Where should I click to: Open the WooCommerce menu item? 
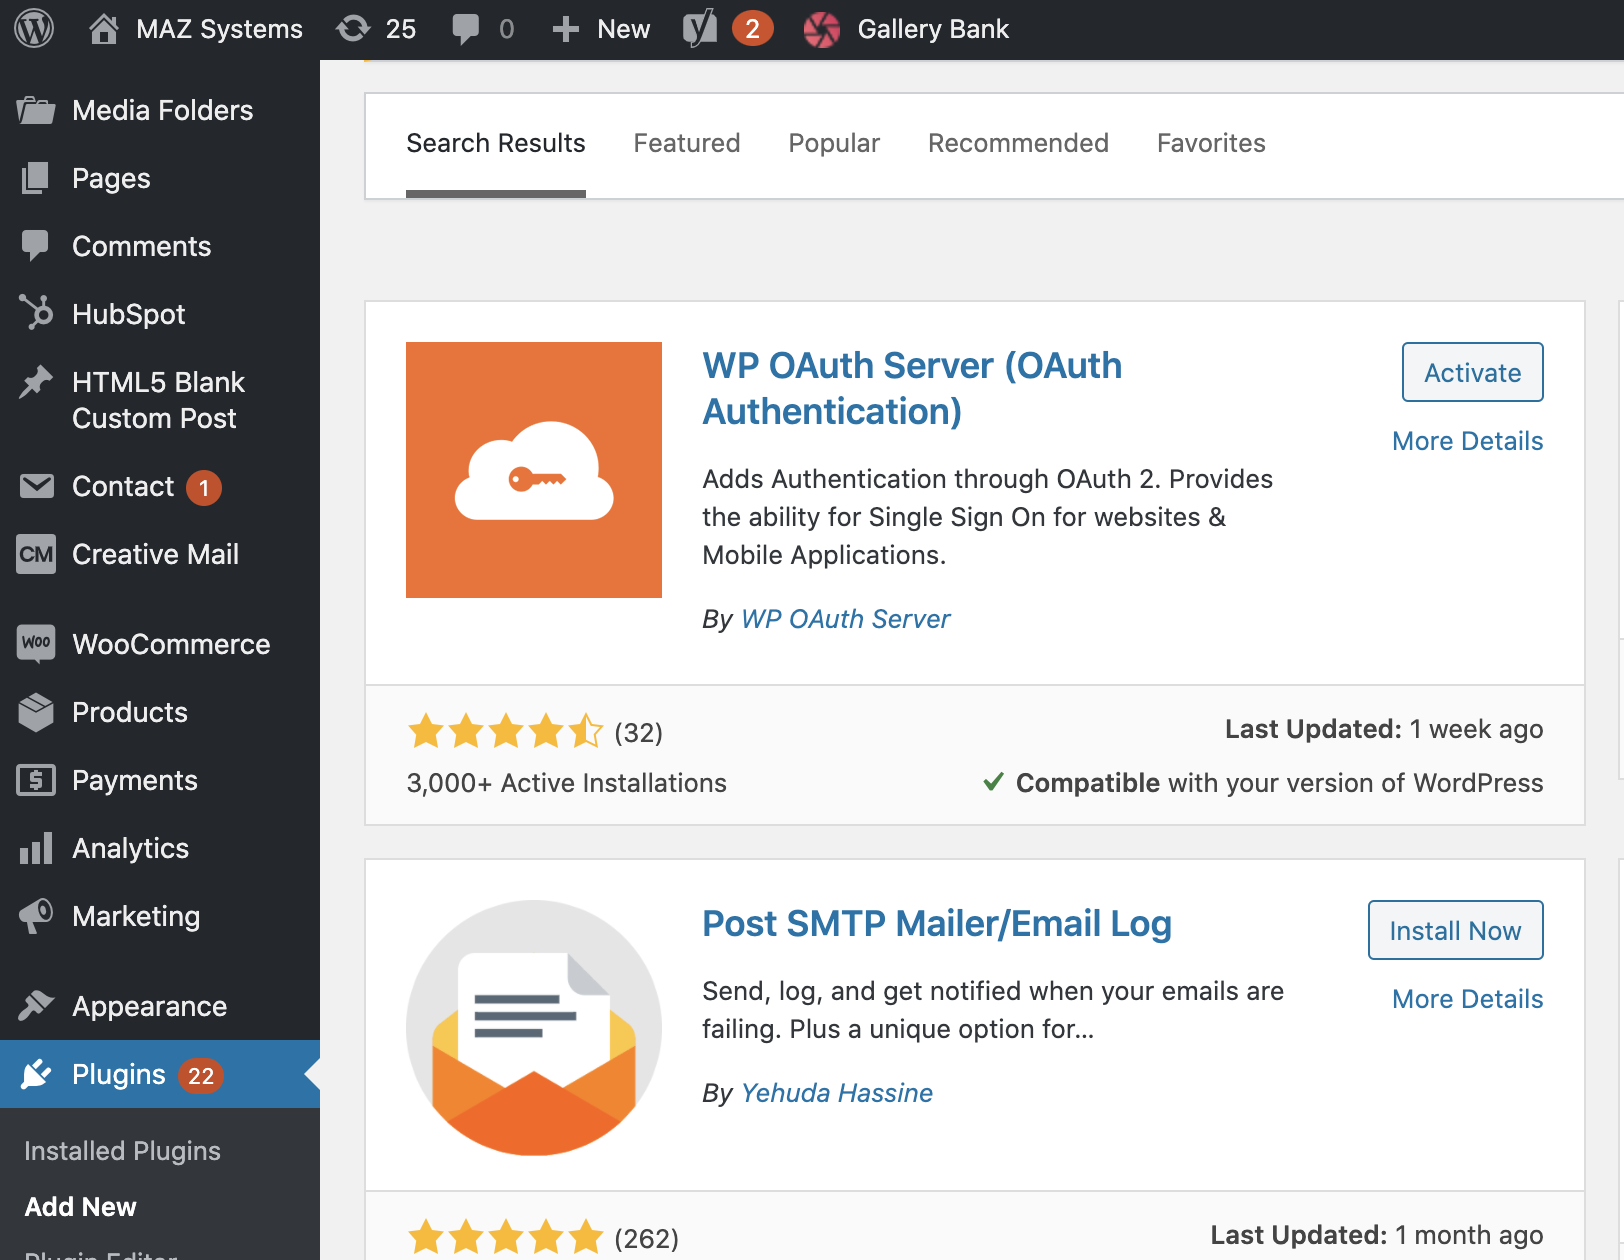point(160,644)
